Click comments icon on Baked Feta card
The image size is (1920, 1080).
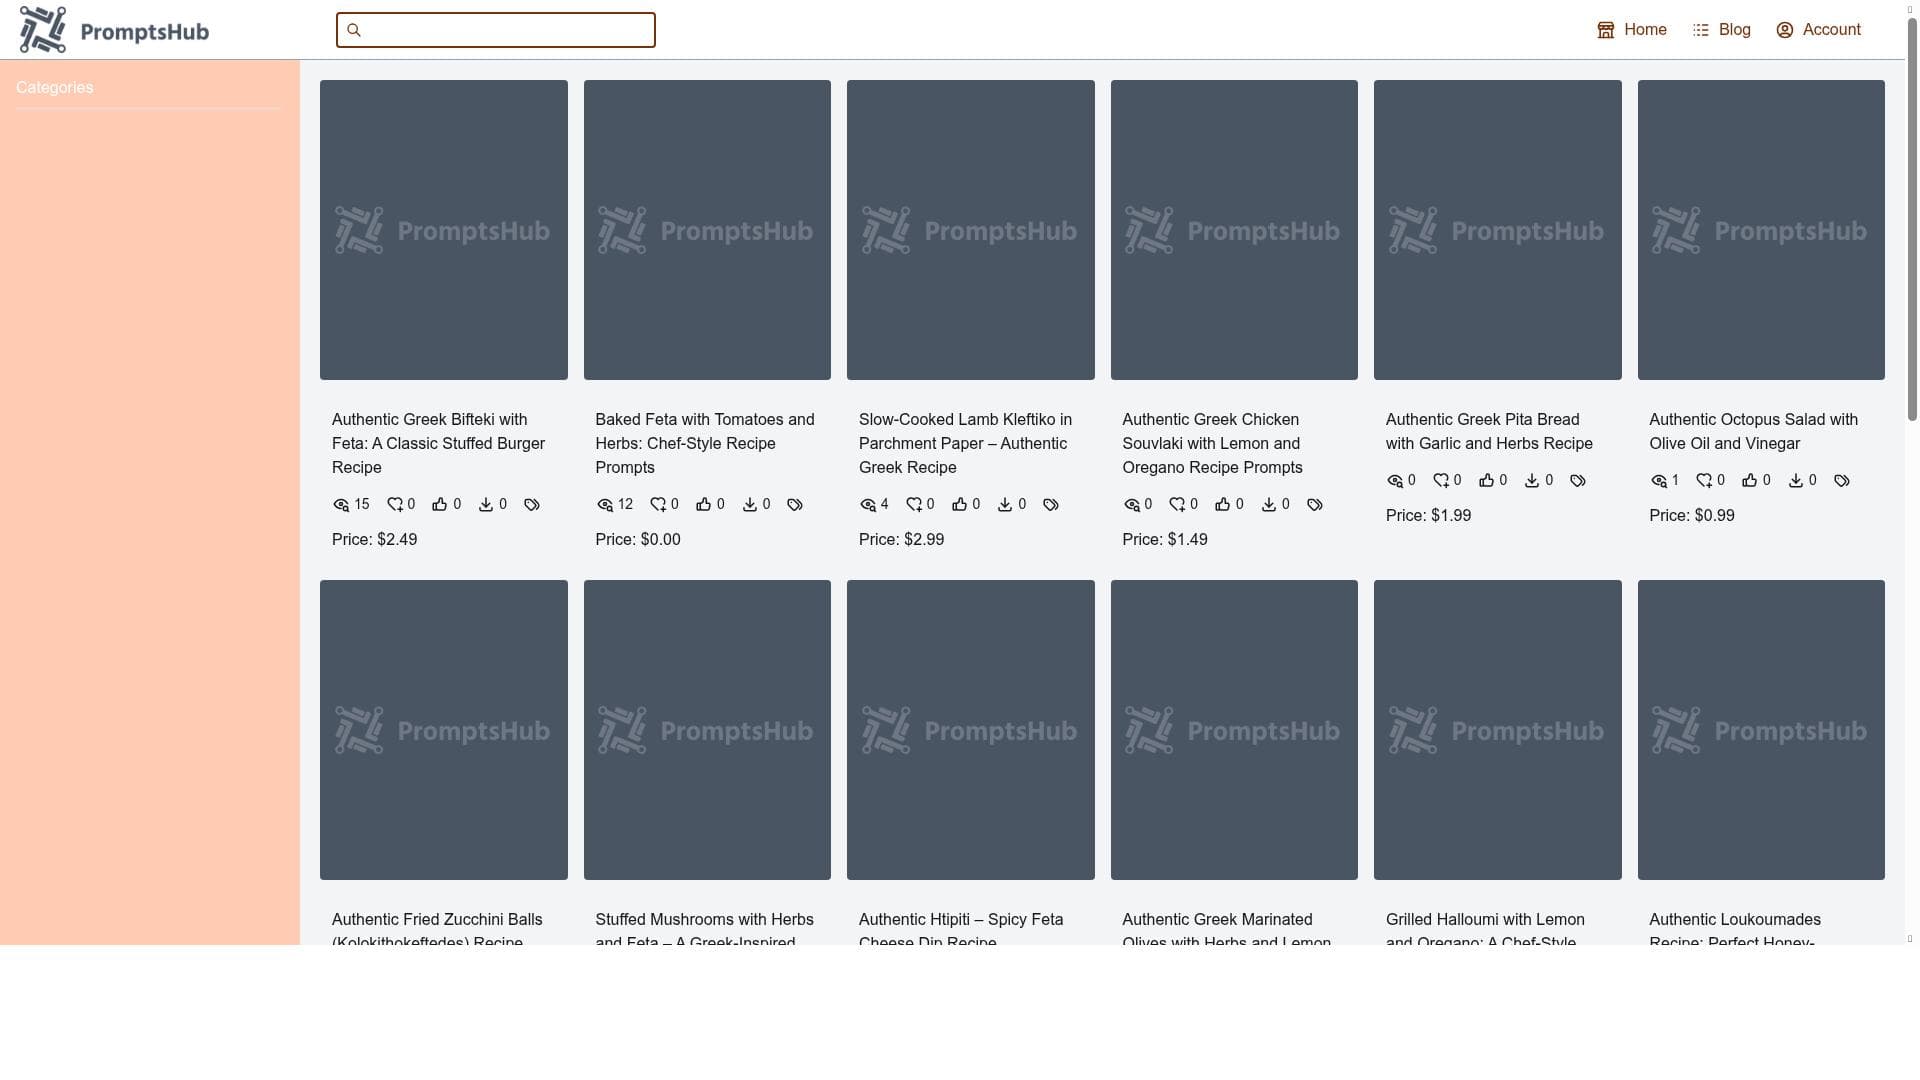658,505
